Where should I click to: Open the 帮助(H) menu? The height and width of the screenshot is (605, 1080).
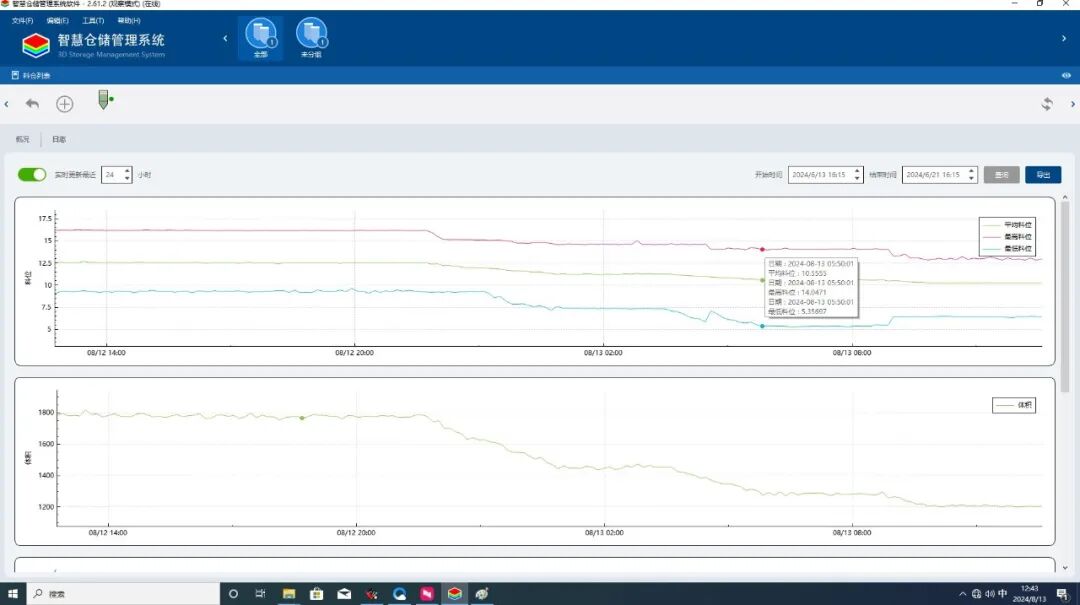pyautogui.click(x=129, y=21)
